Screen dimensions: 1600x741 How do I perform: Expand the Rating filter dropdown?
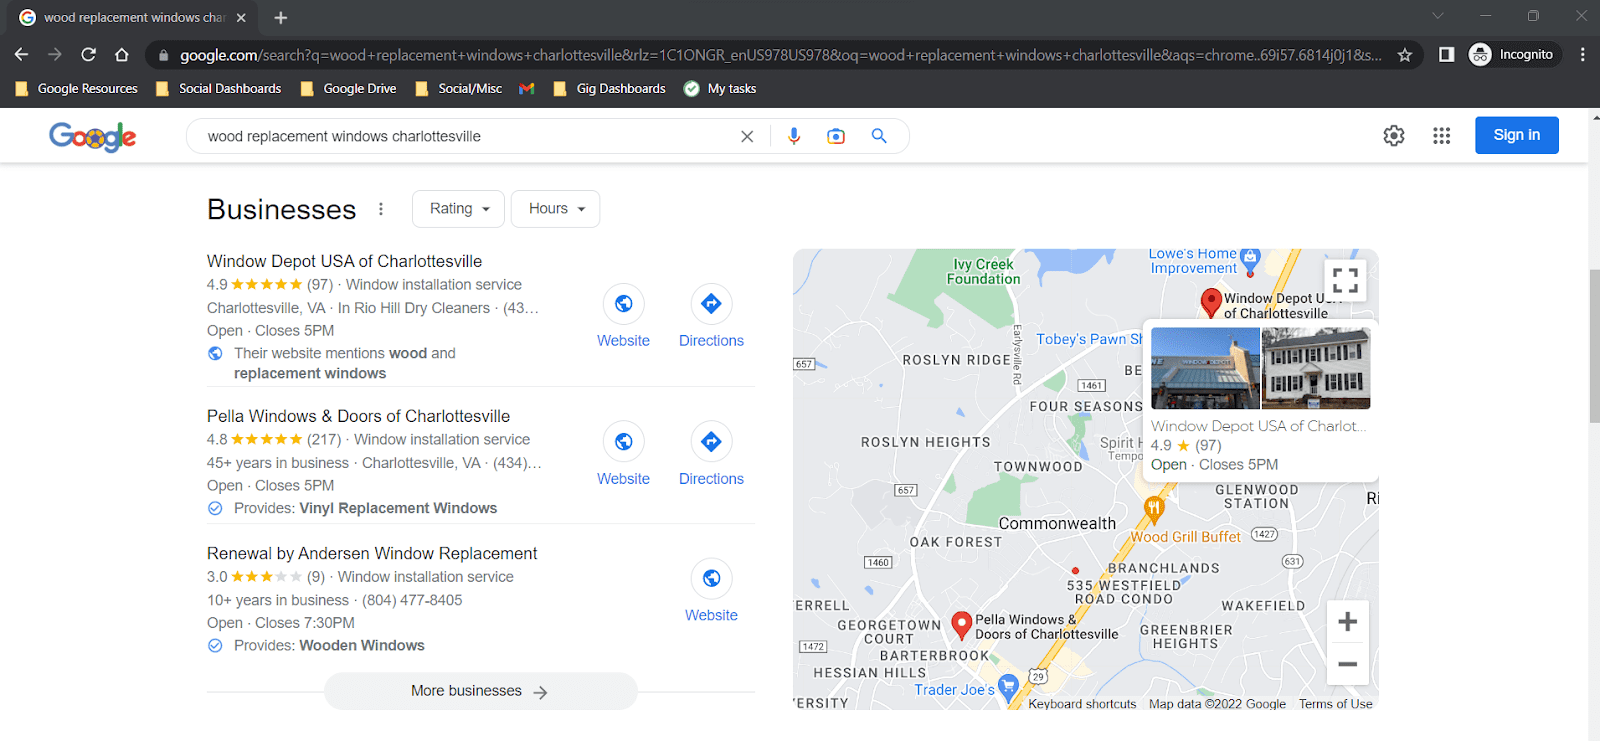coord(459,209)
